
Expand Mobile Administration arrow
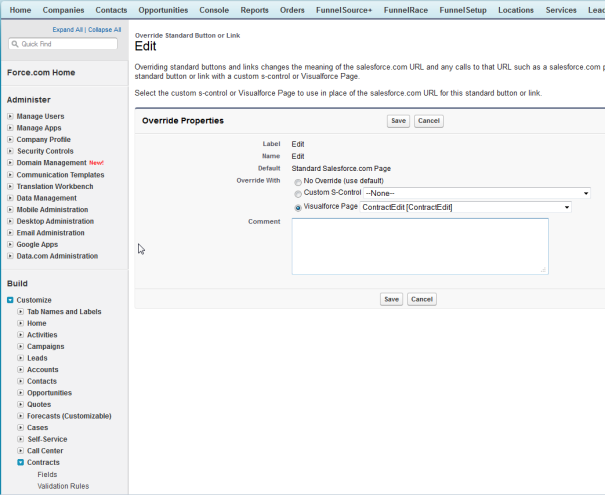coord(10,209)
